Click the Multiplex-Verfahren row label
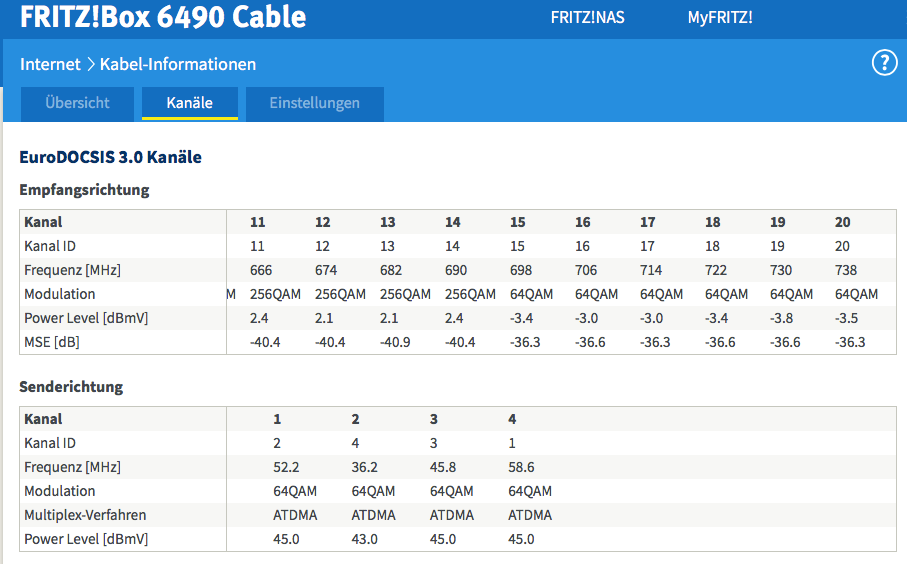This screenshot has width=907, height=564. pos(85,515)
